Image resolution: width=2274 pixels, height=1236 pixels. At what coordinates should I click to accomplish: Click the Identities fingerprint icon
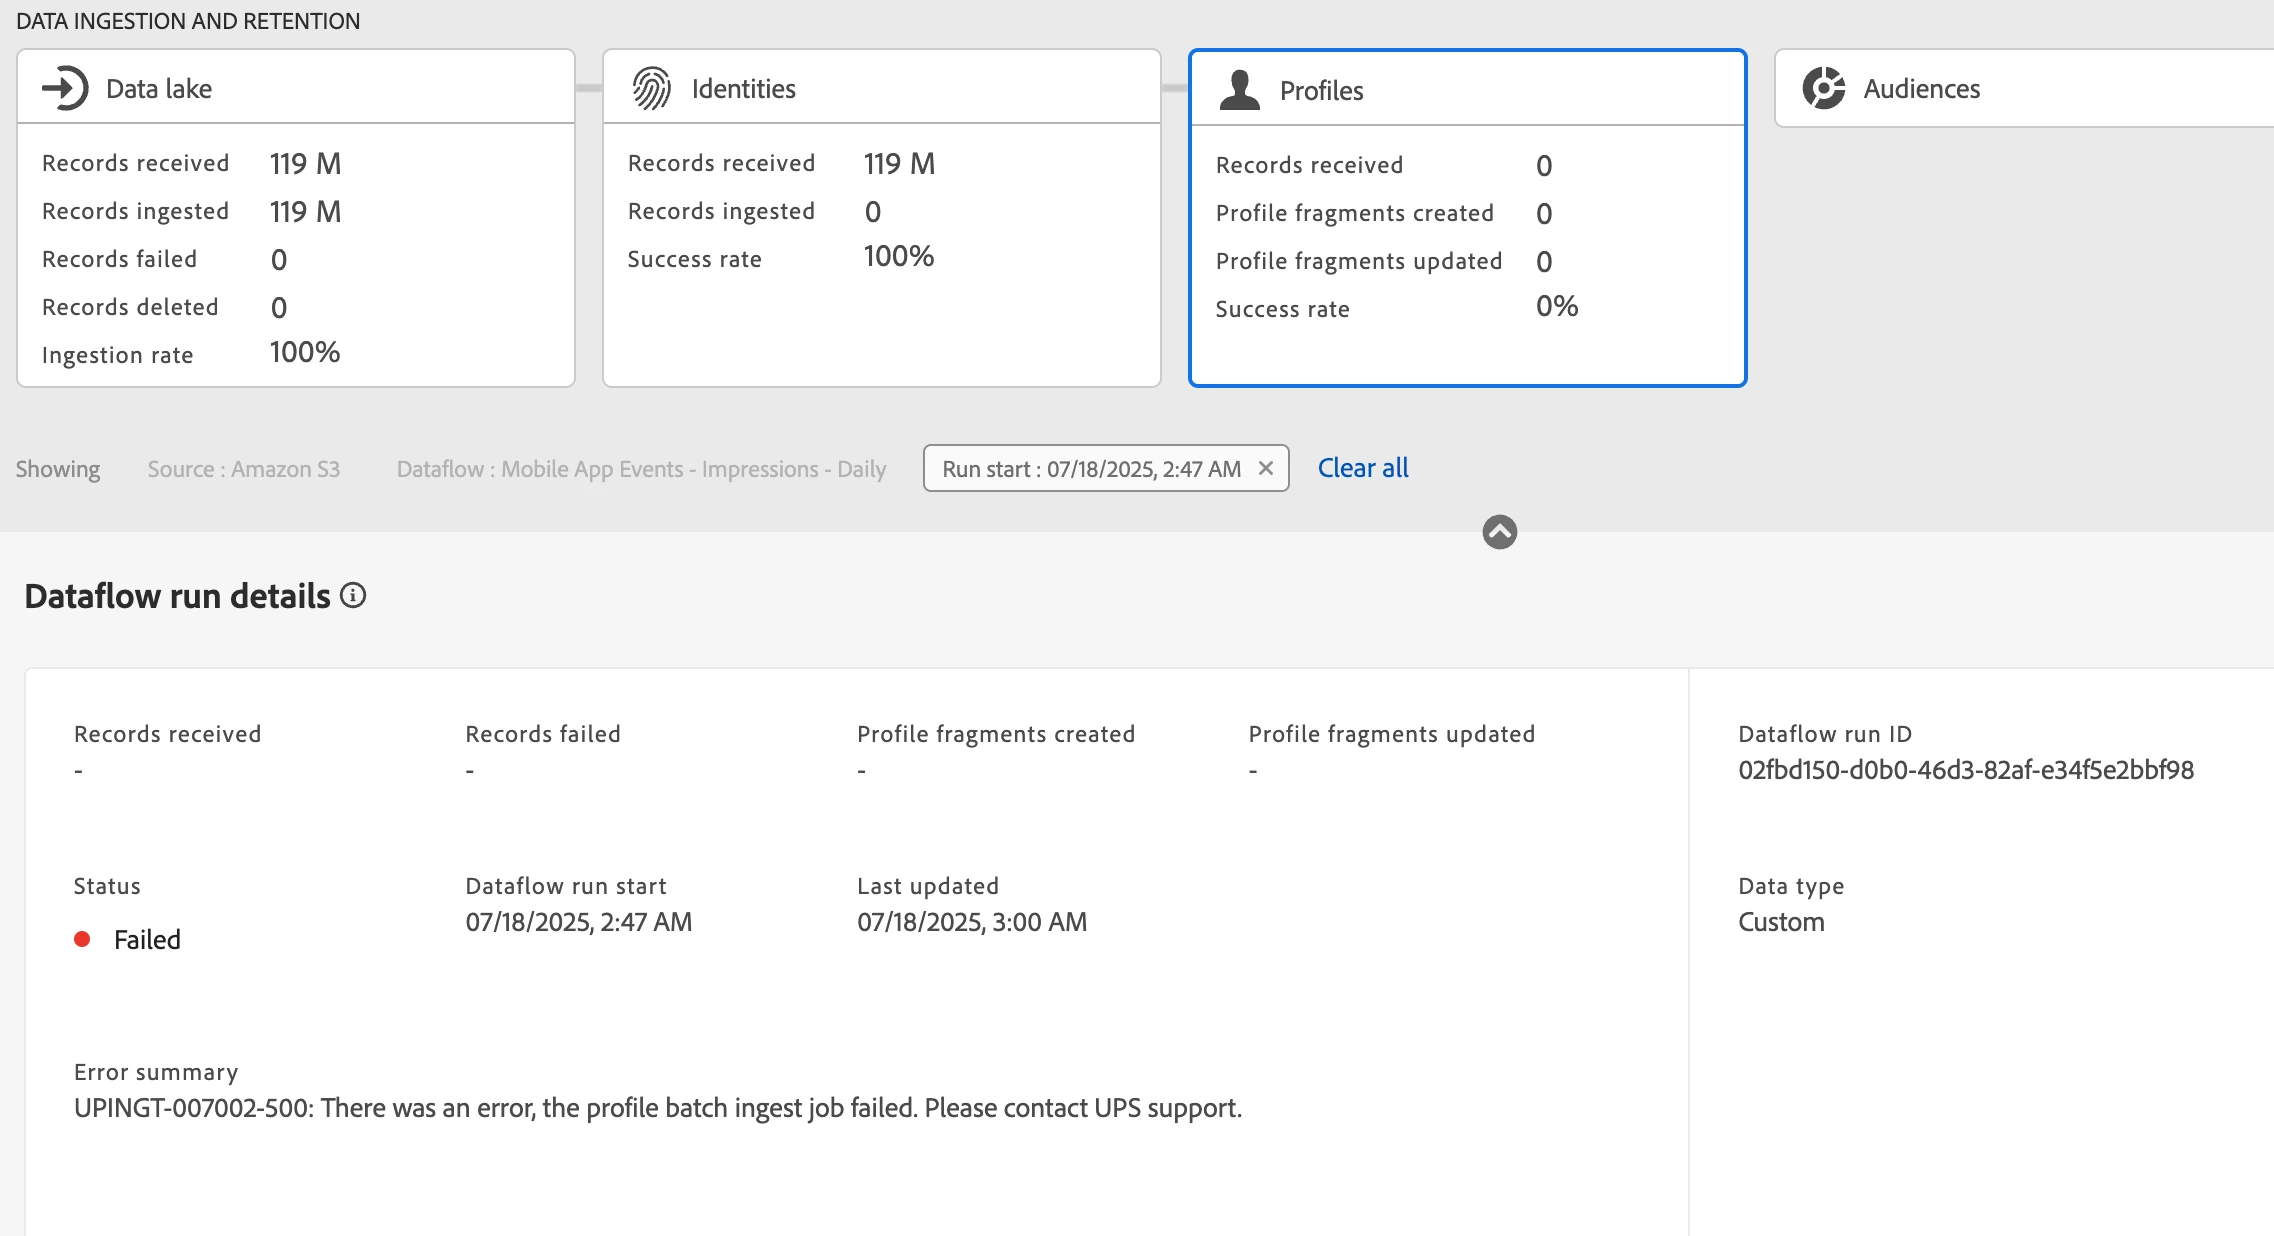651,88
